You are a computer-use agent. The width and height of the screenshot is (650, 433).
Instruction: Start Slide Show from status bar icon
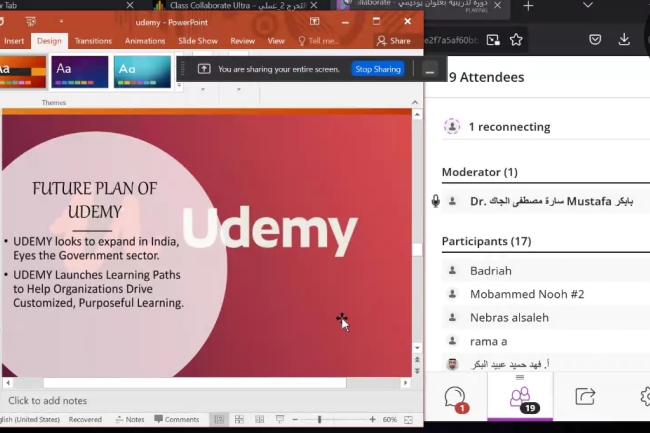(x=280, y=420)
